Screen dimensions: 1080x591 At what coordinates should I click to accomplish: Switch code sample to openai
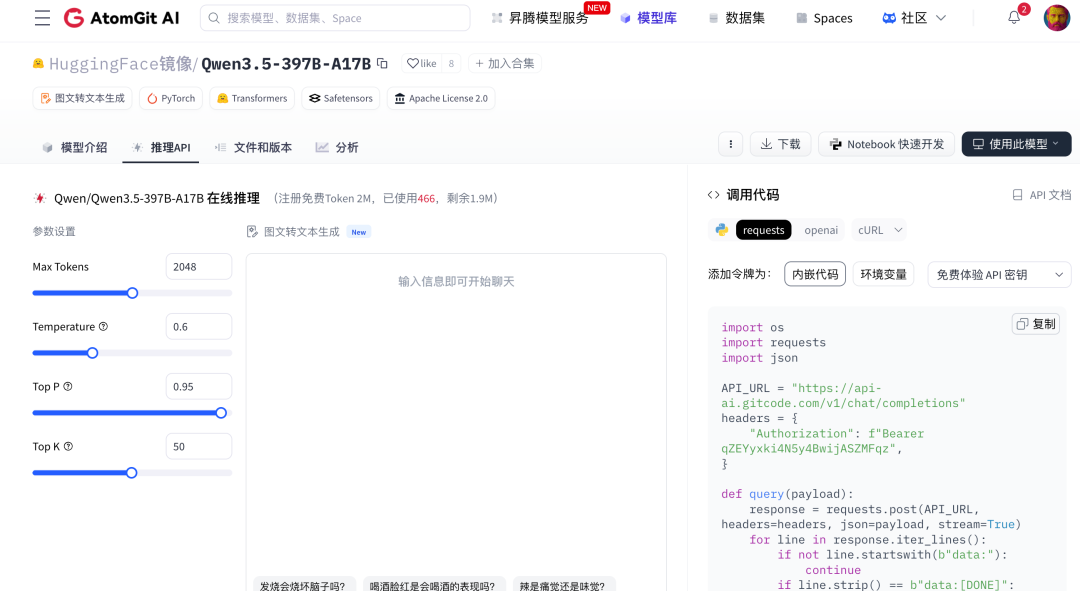point(821,230)
